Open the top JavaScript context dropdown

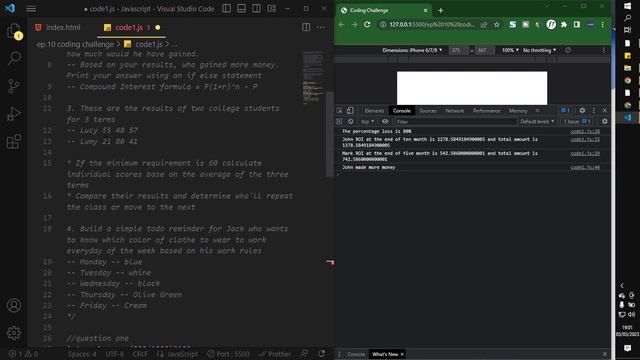click(x=367, y=122)
